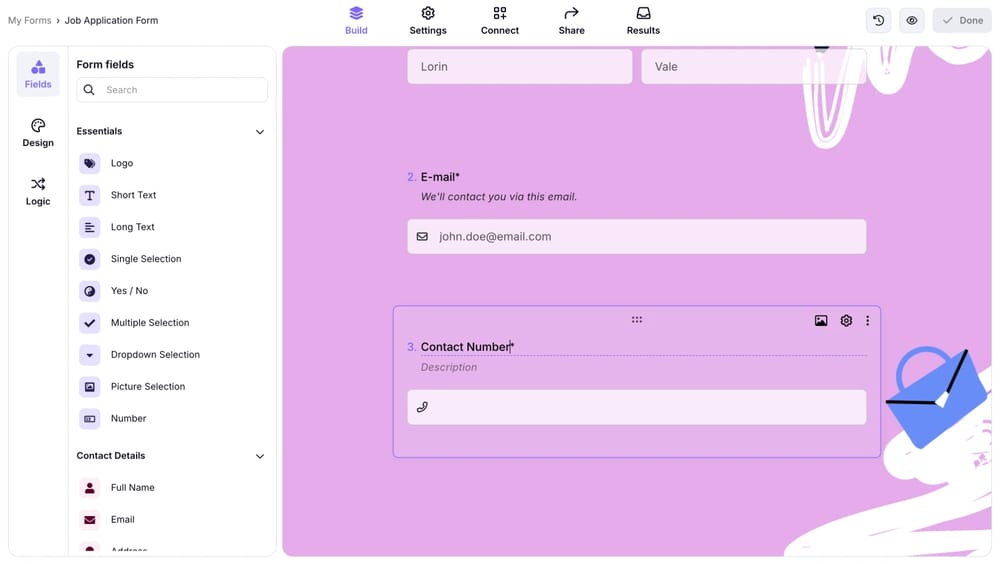Open the Design panel

38,132
